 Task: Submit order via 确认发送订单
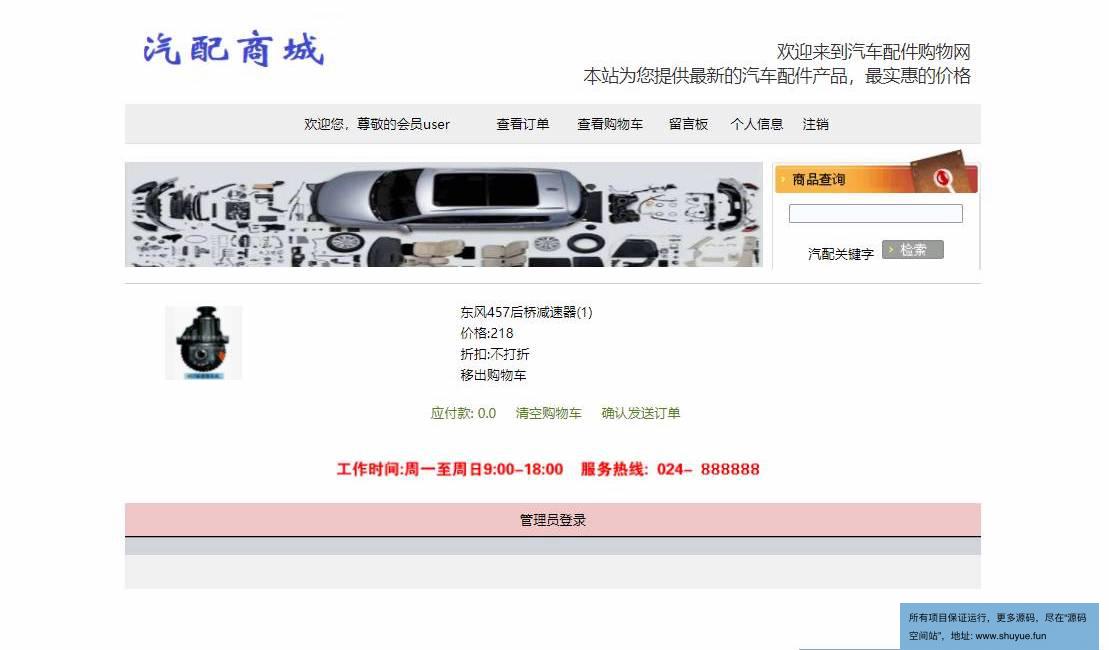point(641,413)
